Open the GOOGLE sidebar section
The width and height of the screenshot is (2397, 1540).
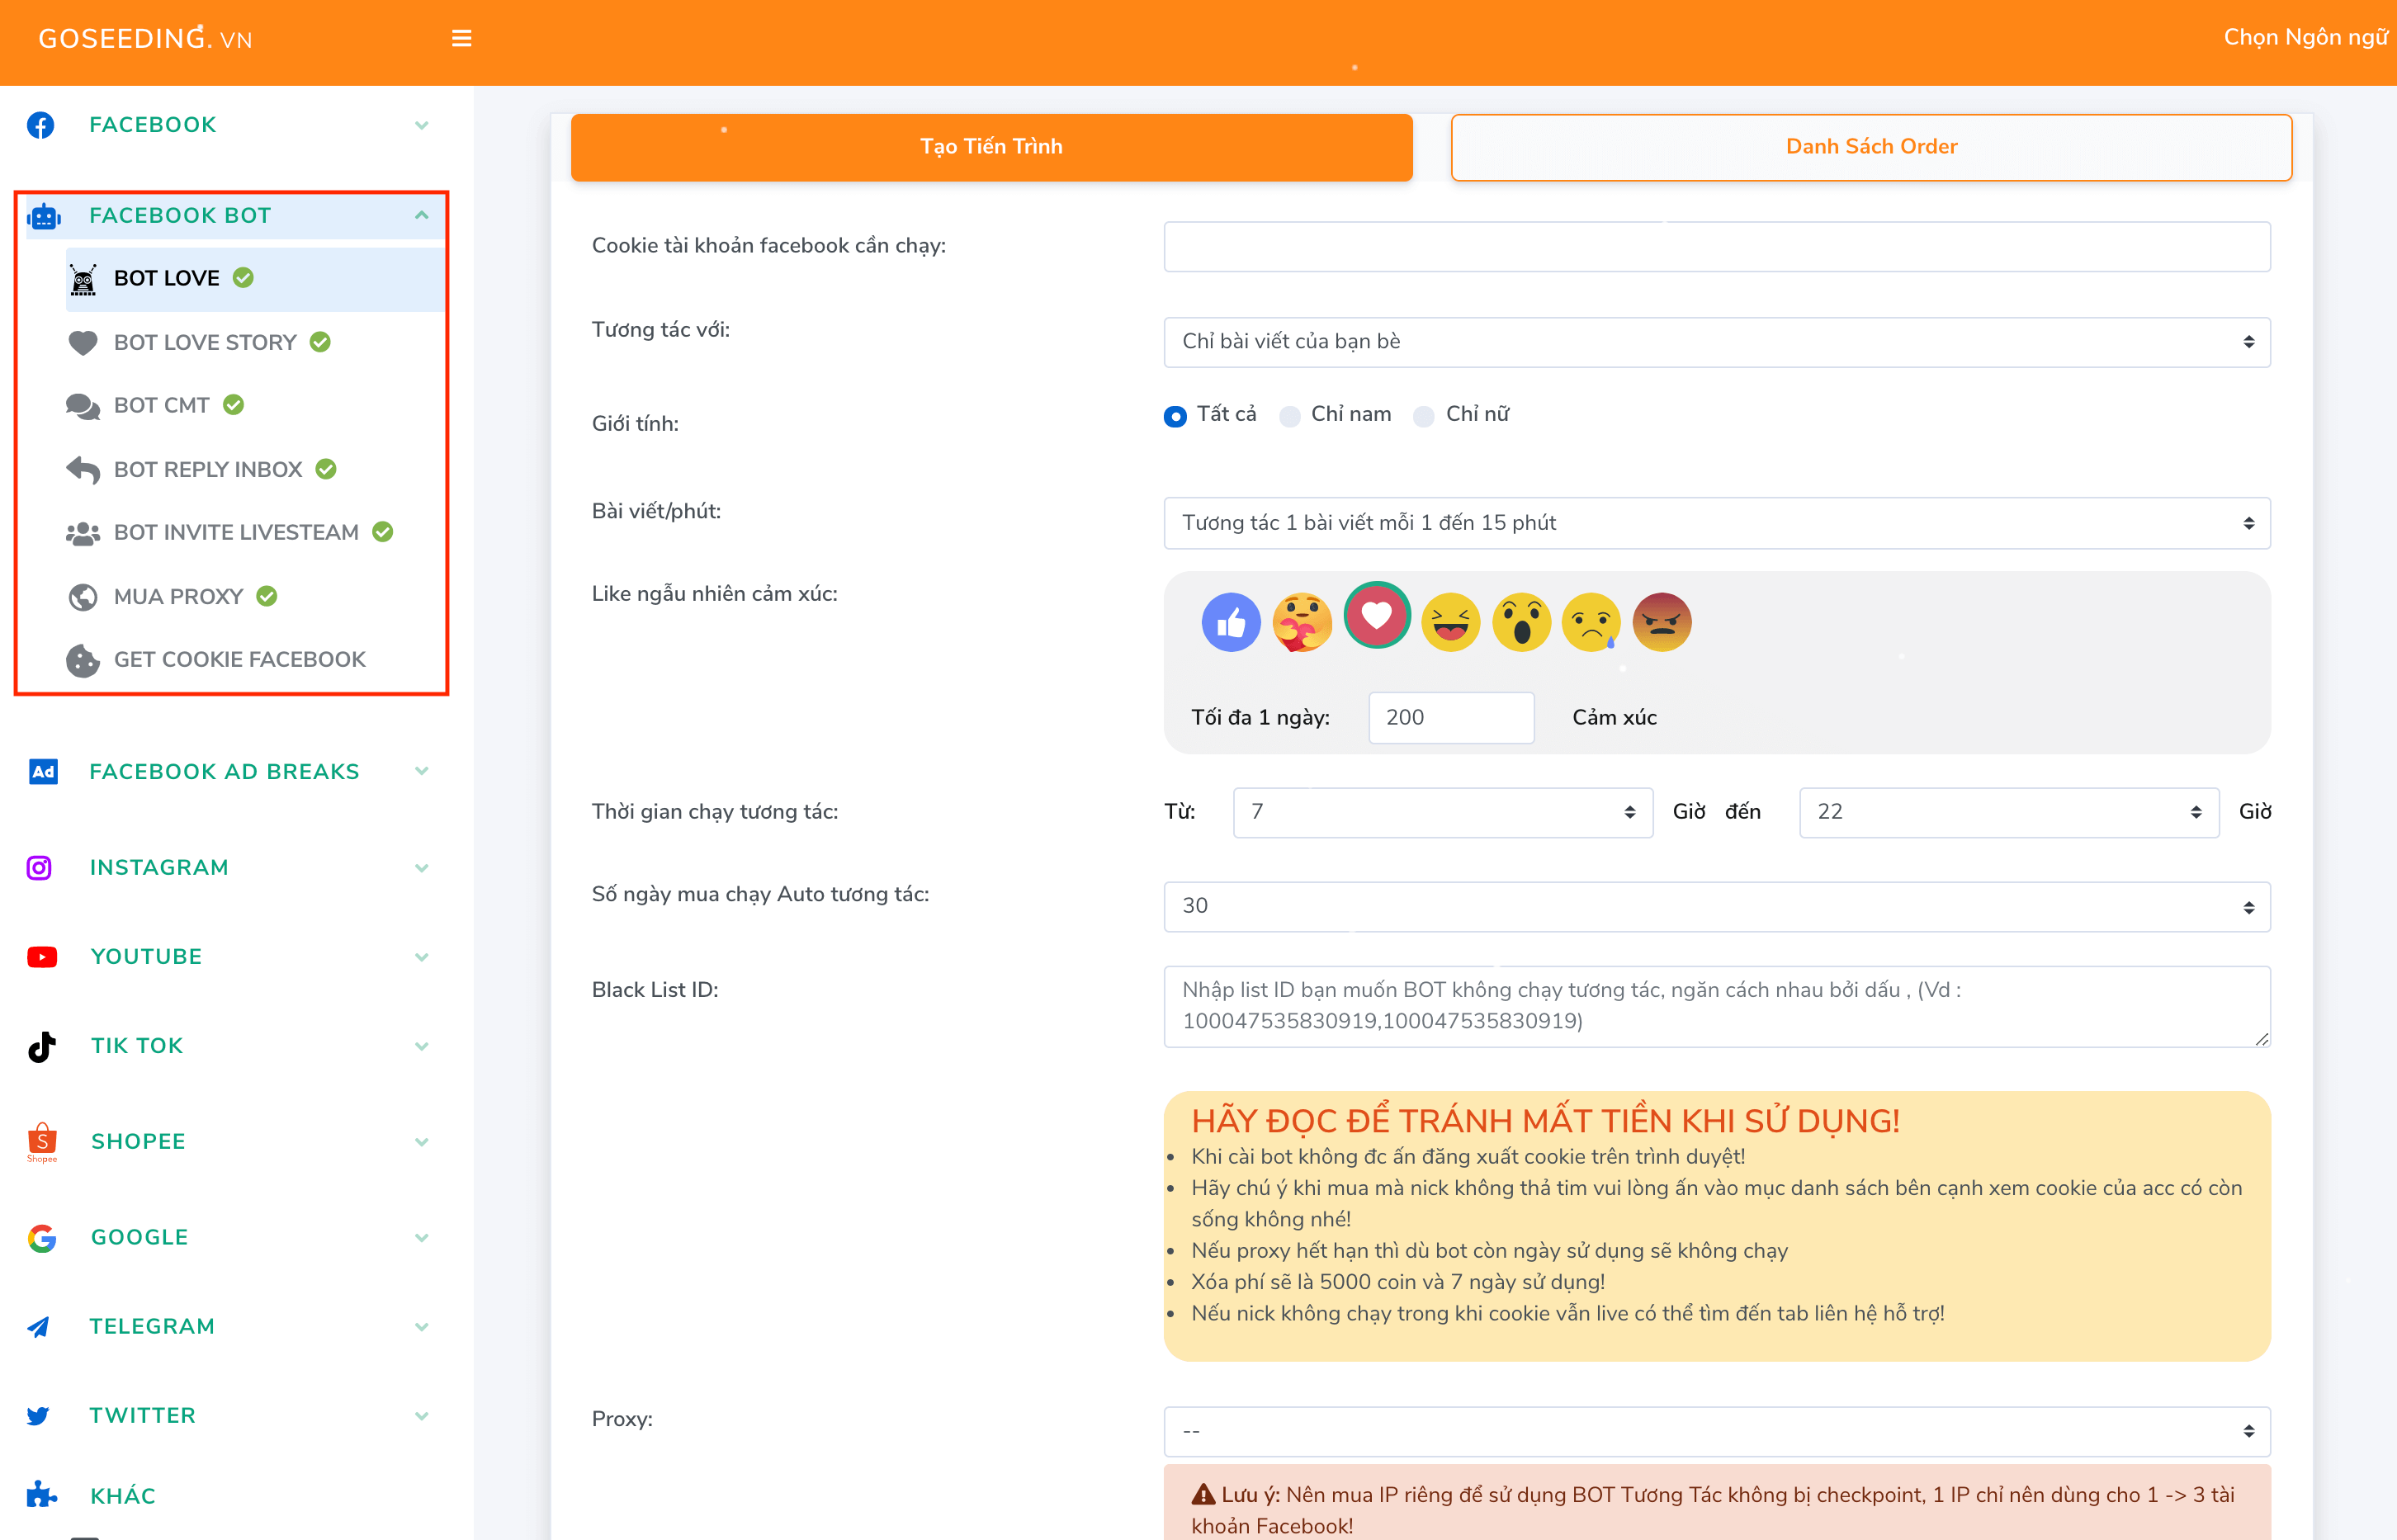pos(229,1238)
